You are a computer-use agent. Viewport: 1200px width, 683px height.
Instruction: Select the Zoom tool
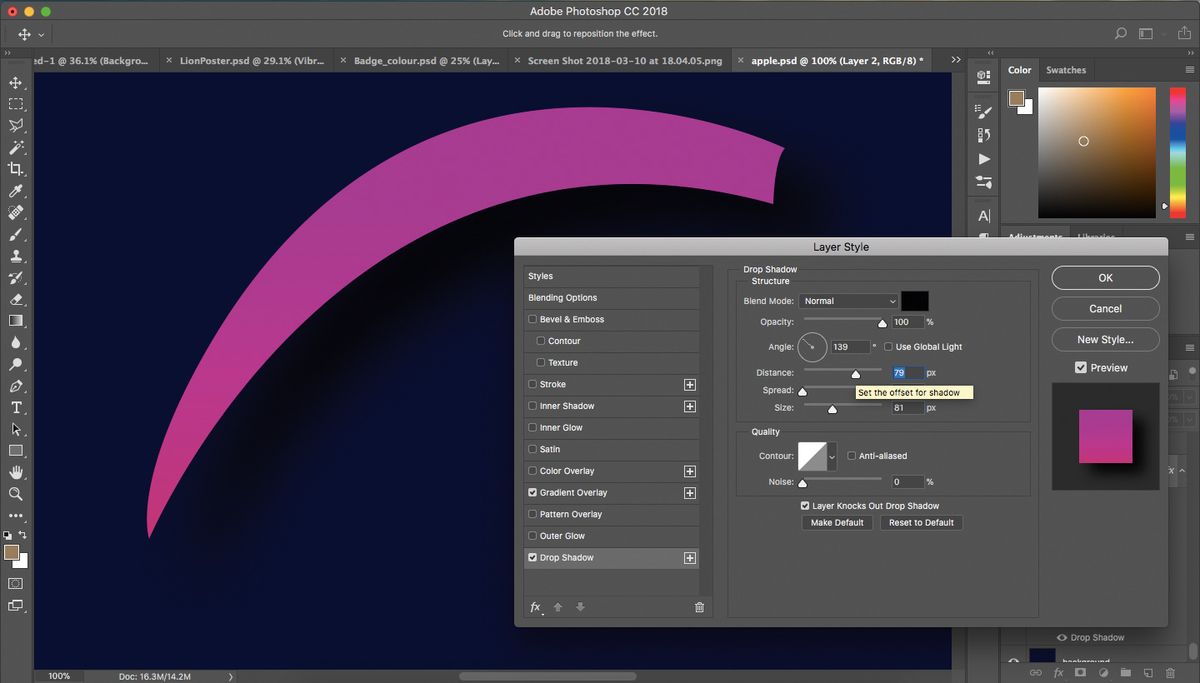tap(16, 495)
